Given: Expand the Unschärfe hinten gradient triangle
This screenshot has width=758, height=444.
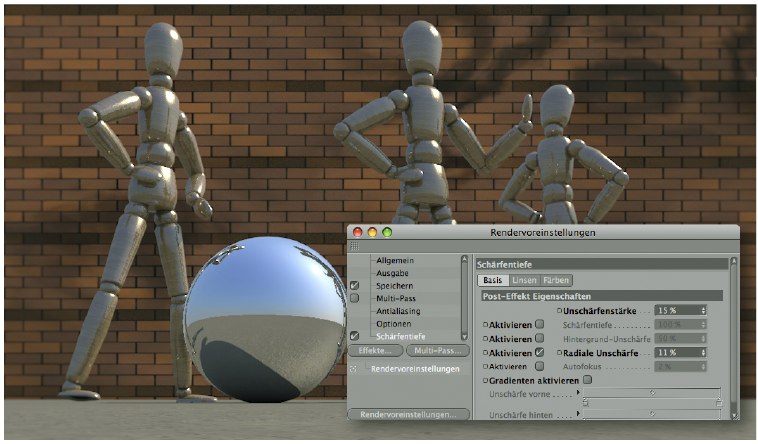Looking at the screenshot, I should coord(579,413).
